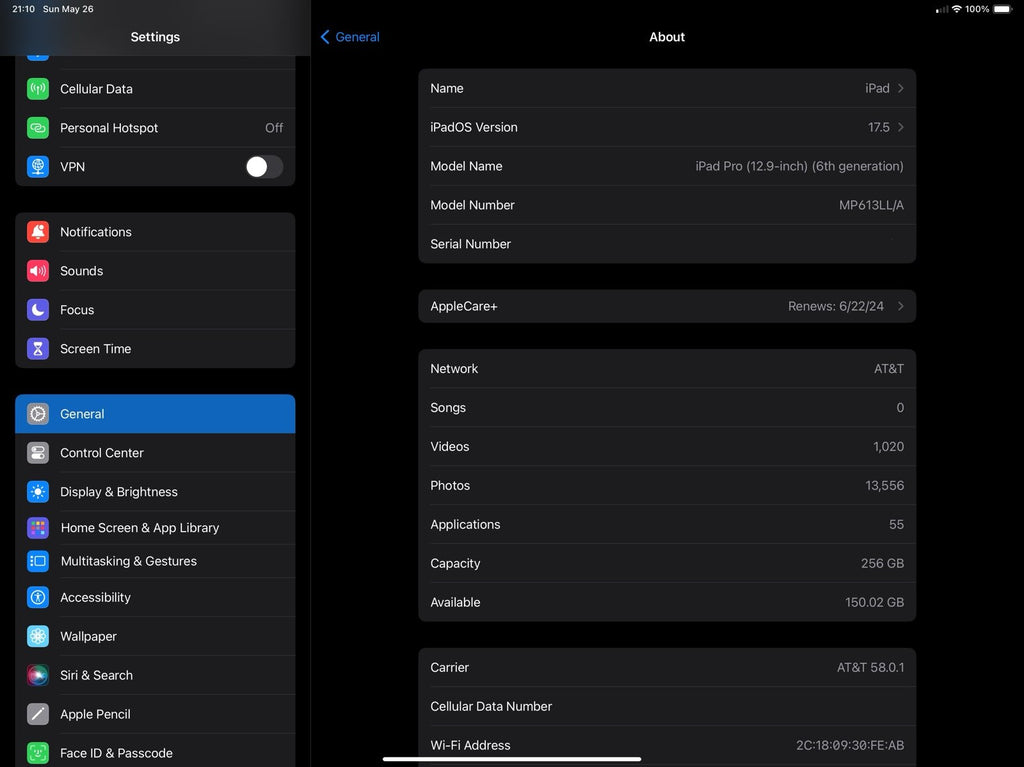Toggle the VPN switch on
The image size is (1024, 767).
coord(264,167)
